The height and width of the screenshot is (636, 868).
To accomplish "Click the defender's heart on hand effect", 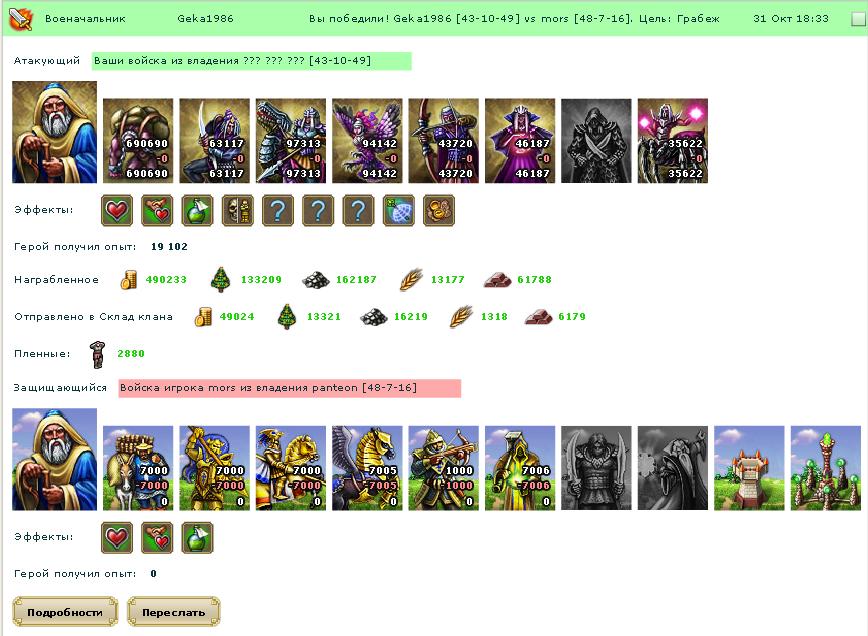I will 157,537.
